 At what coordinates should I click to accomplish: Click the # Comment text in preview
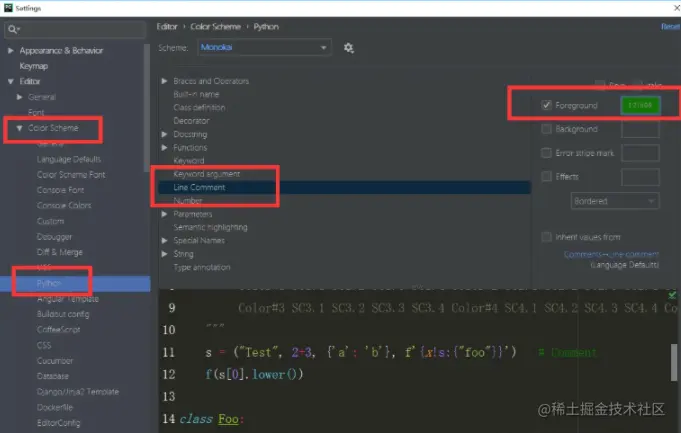[567, 352]
